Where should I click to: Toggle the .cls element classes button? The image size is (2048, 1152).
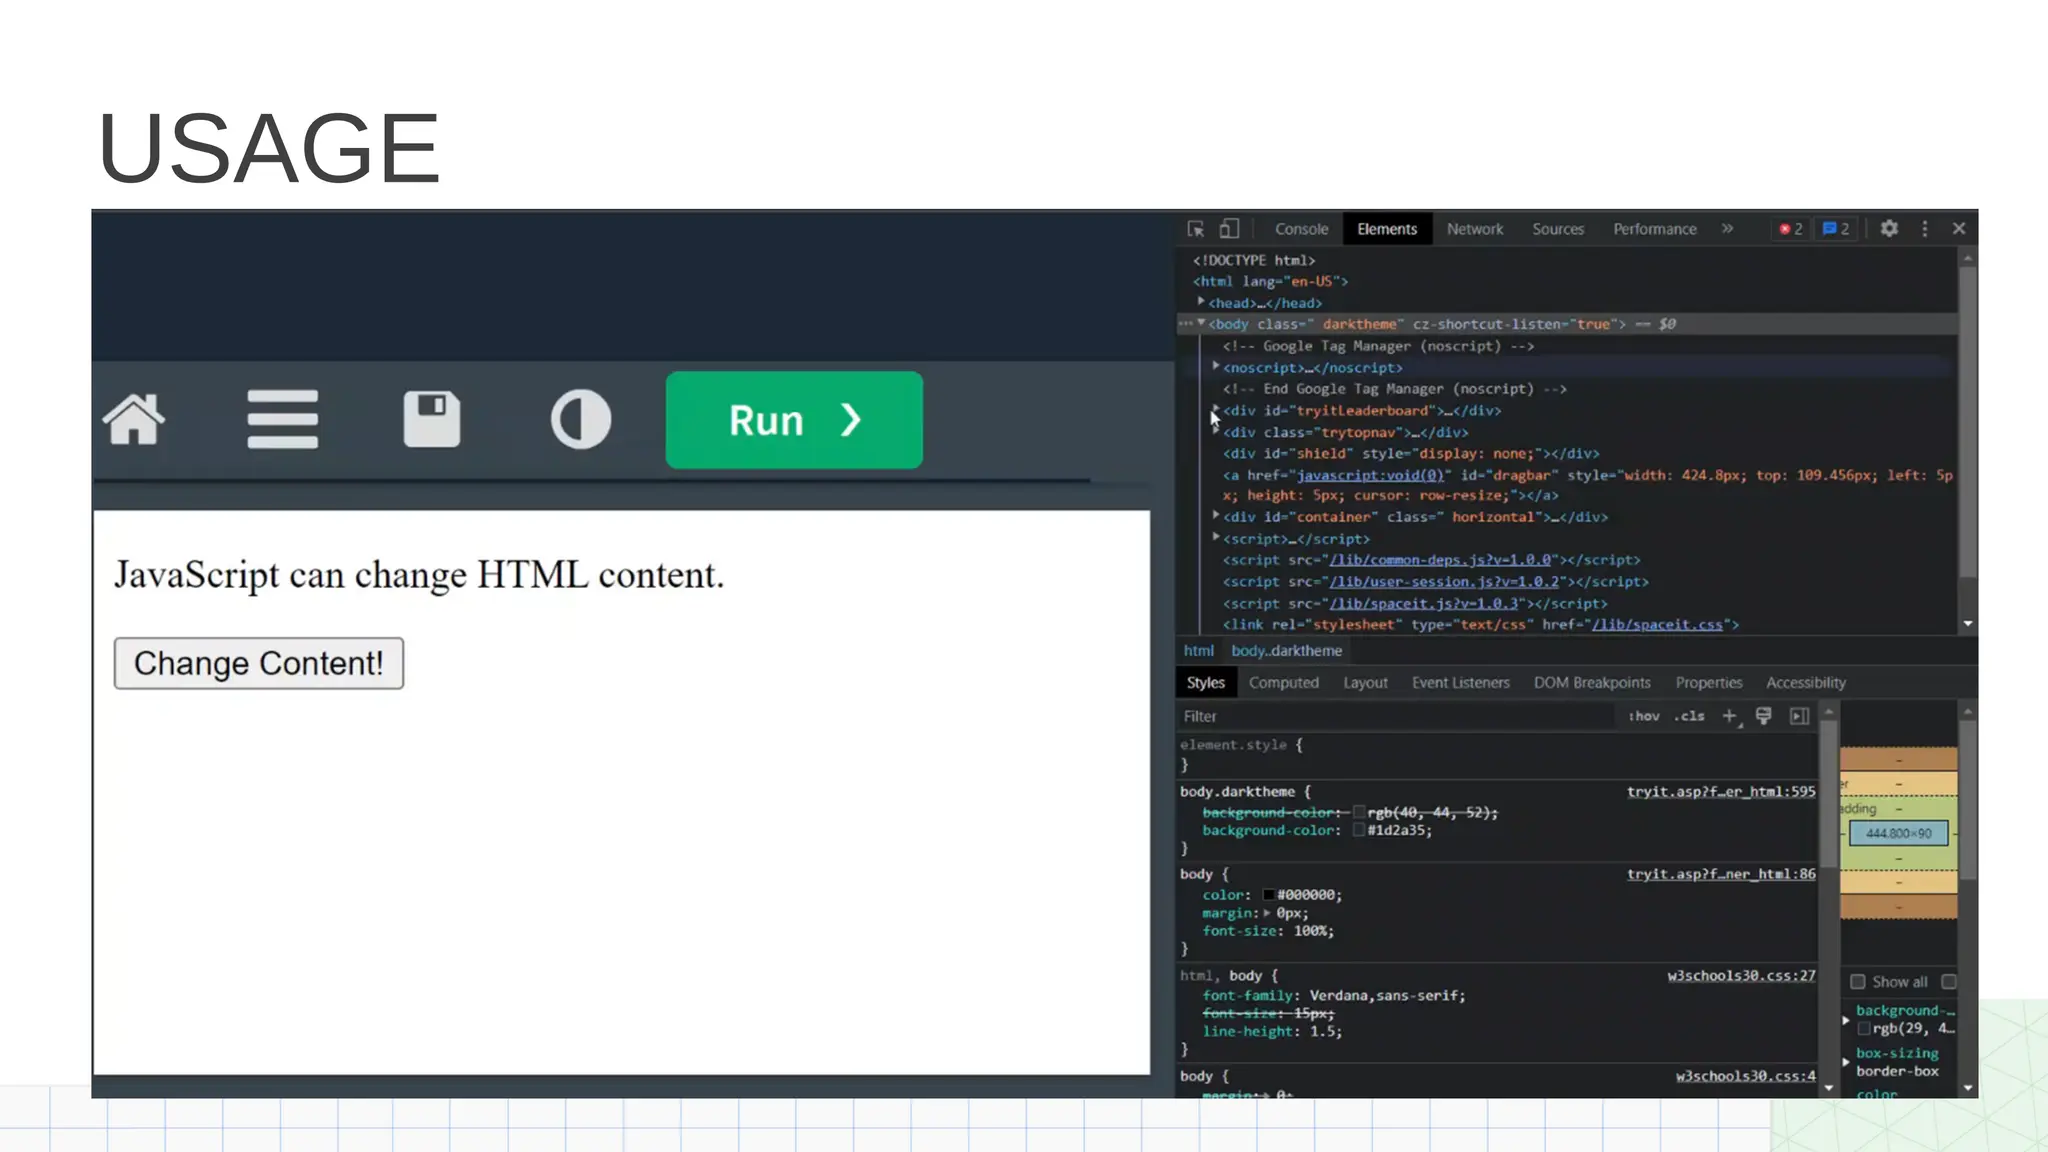click(1689, 716)
